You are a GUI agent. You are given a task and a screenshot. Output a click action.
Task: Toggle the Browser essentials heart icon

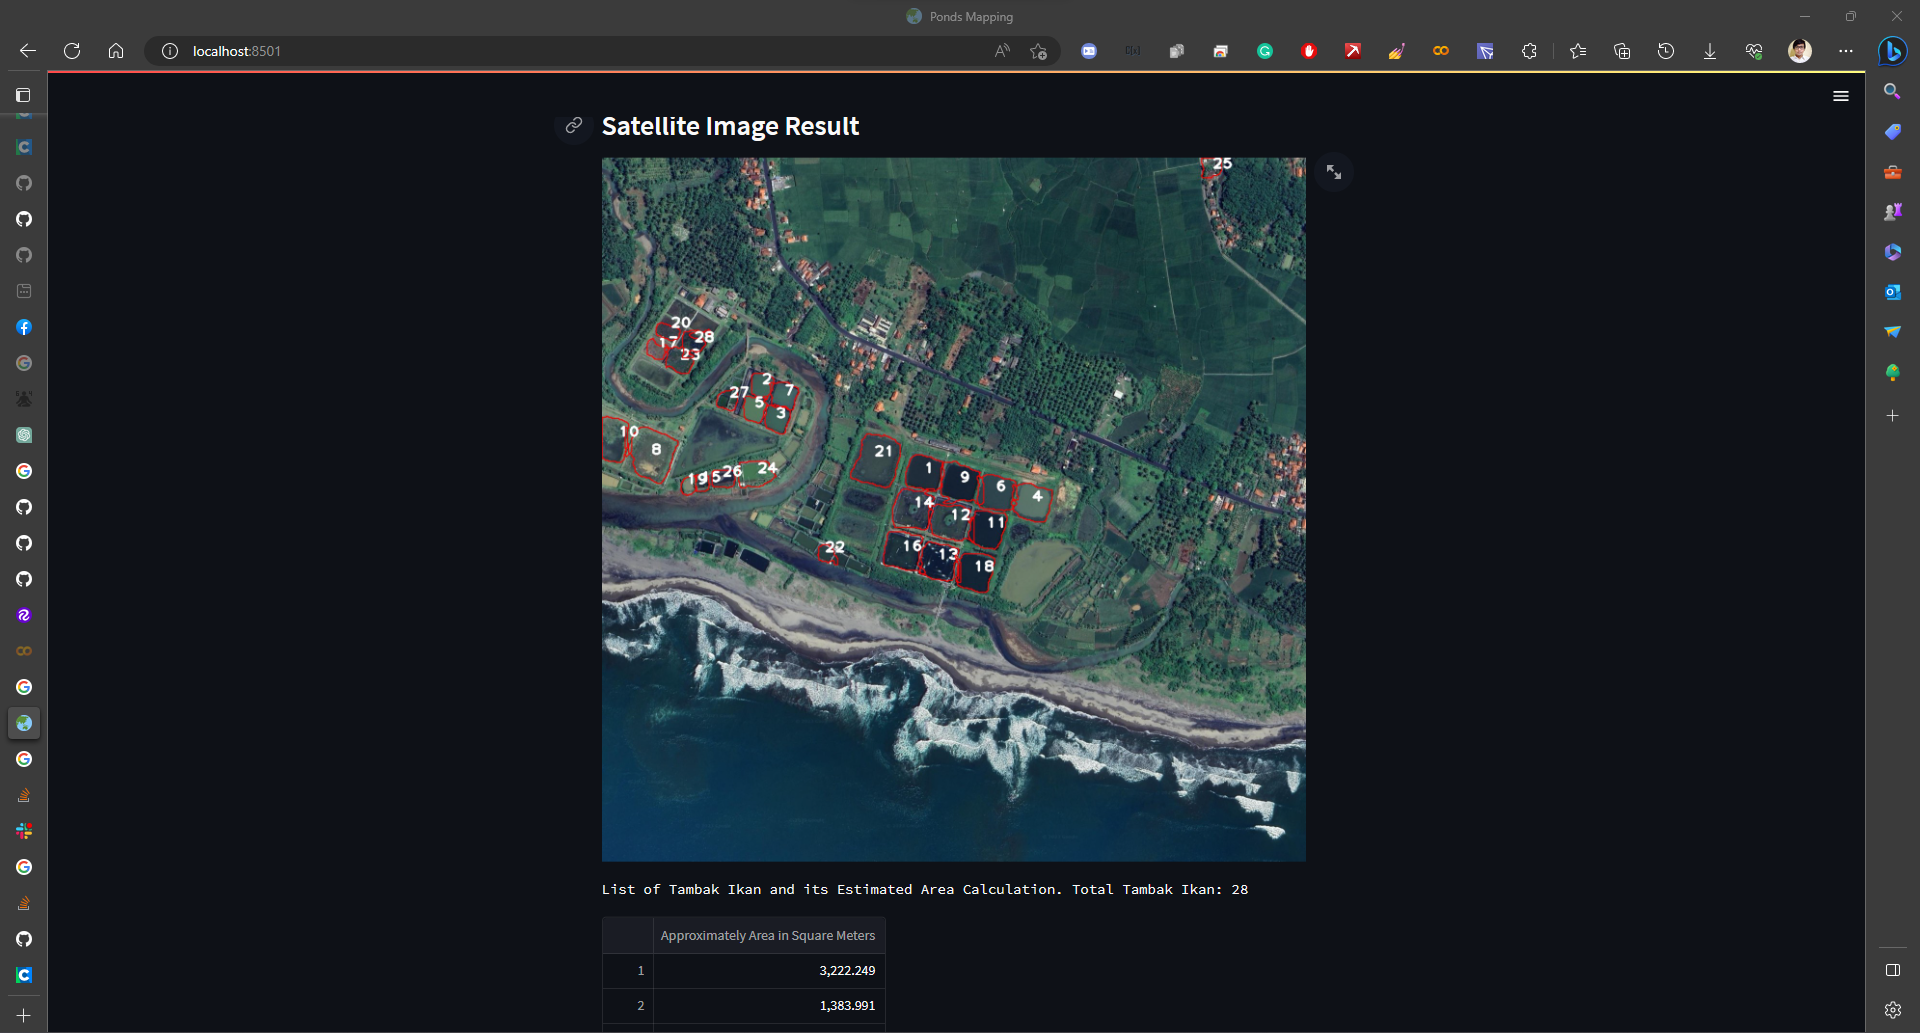1754,51
